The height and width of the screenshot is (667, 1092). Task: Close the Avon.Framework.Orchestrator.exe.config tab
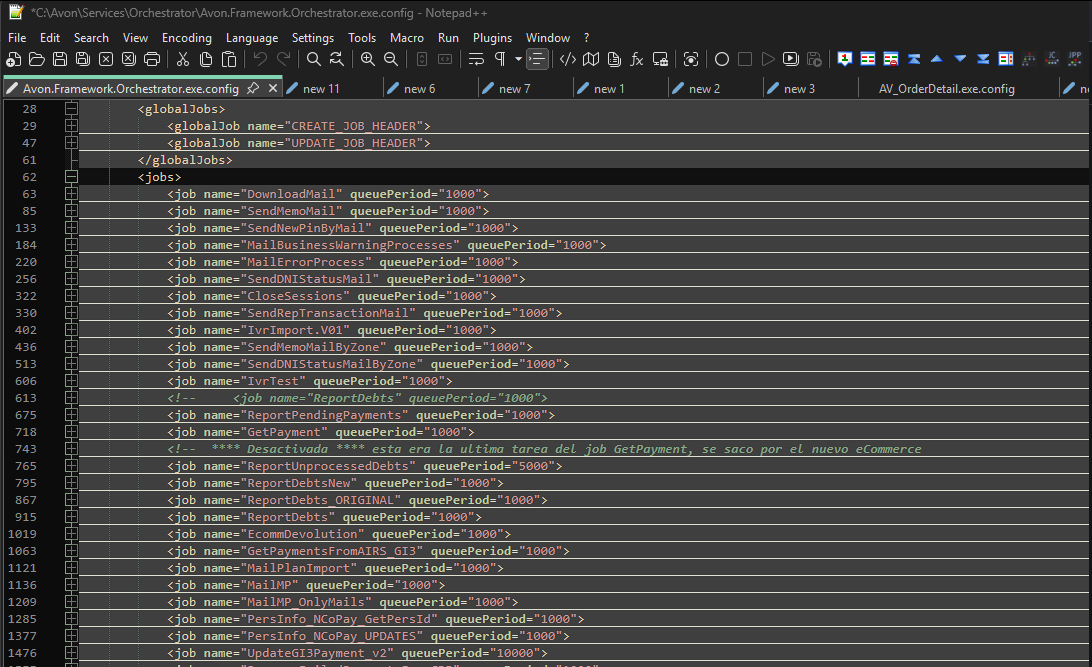click(x=273, y=88)
